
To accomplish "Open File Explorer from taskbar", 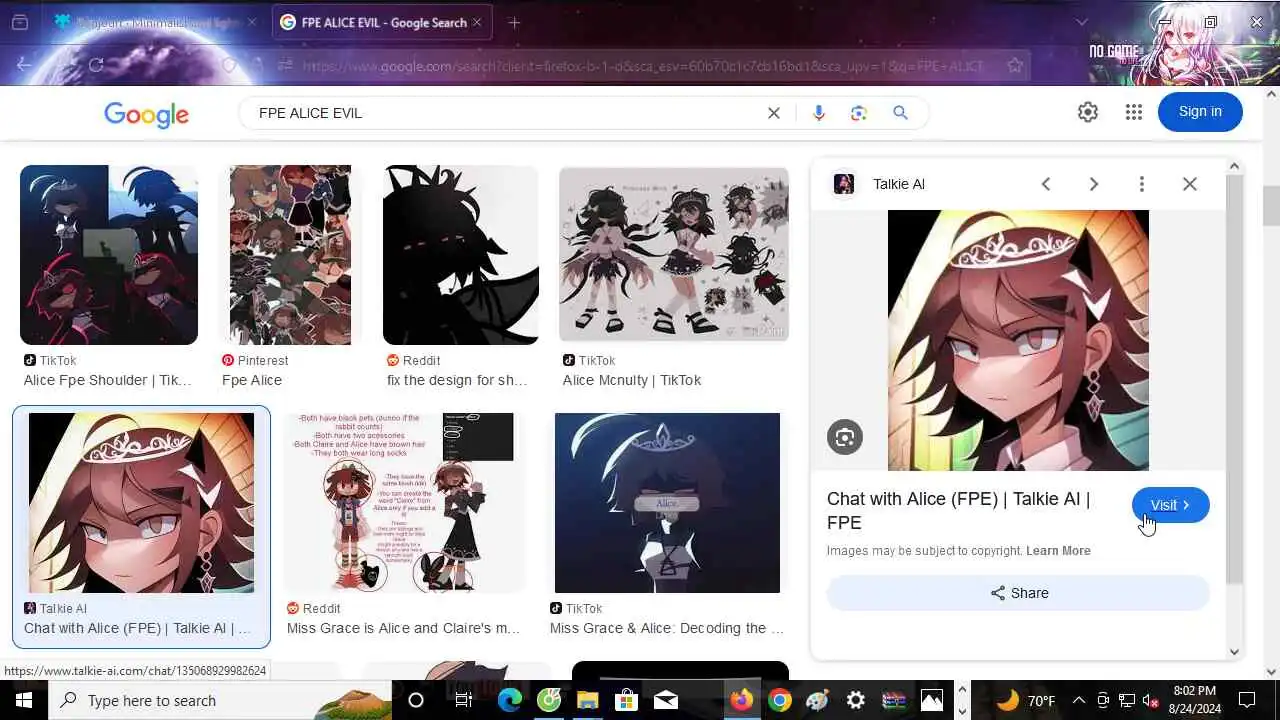I will [x=587, y=700].
